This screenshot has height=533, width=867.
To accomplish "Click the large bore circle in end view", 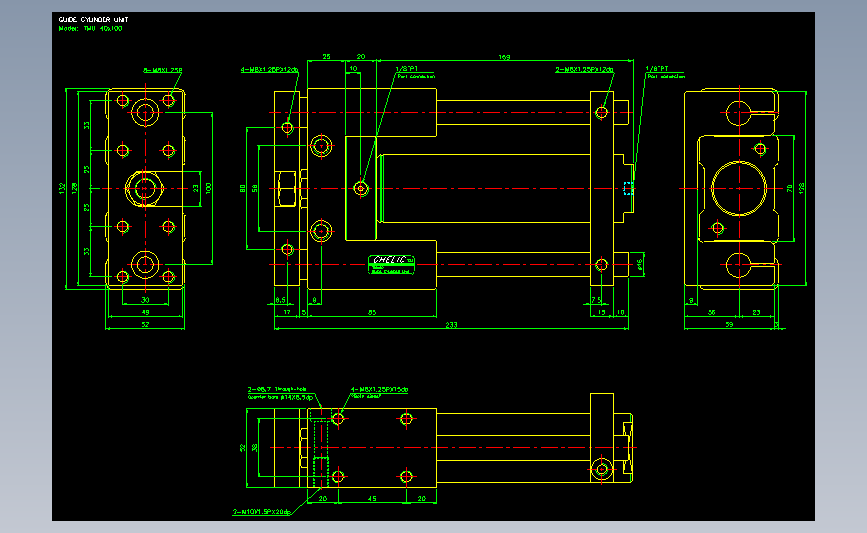I will coord(739,189).
